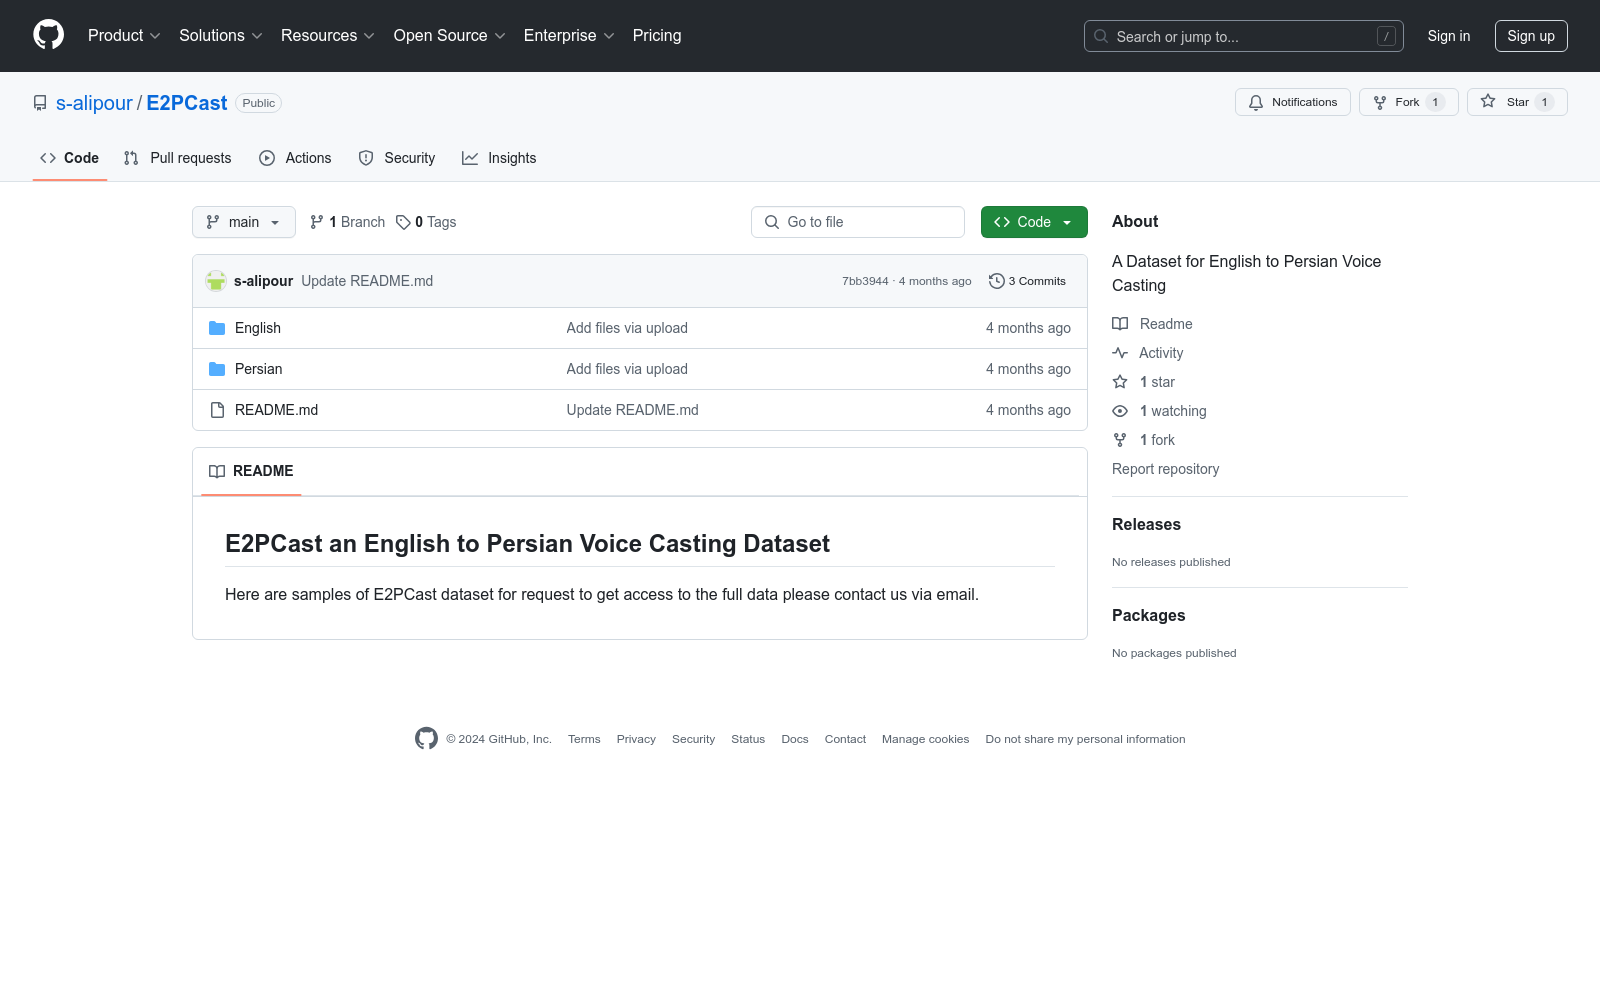The height and width of the screenshot is (1000, 1600).
Task: Click the Terms footer link
Action: pyautogui.click(x=584, y=739)
